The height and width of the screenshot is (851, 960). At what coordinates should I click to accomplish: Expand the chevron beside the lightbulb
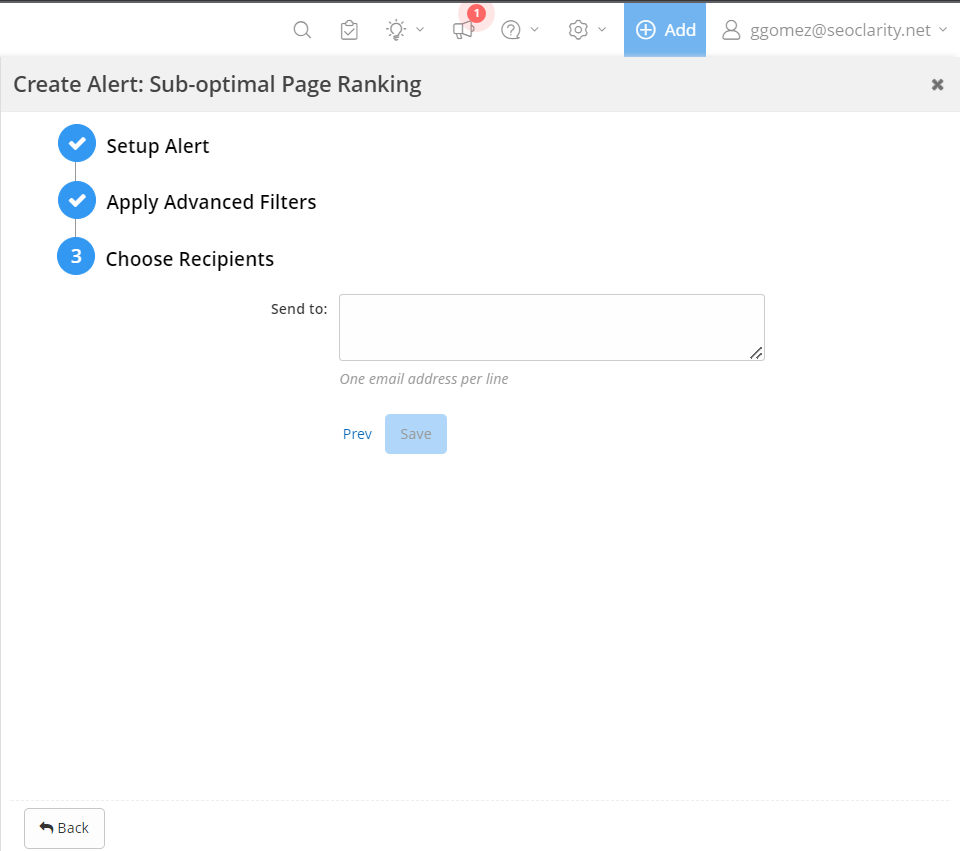coord(420,30)
